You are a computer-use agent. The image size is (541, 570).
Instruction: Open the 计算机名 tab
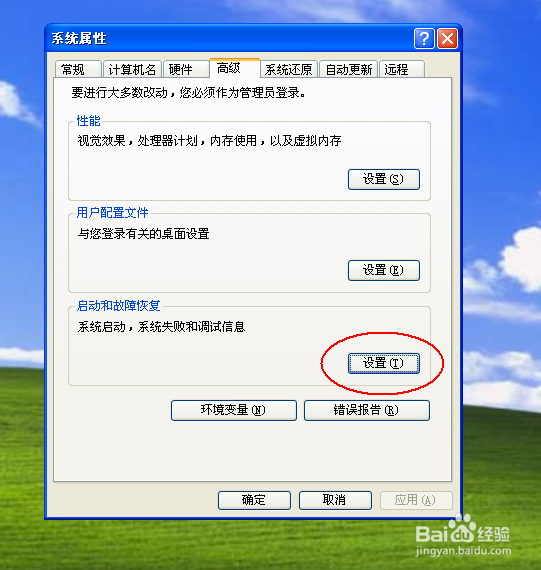[x=132, y=69]
